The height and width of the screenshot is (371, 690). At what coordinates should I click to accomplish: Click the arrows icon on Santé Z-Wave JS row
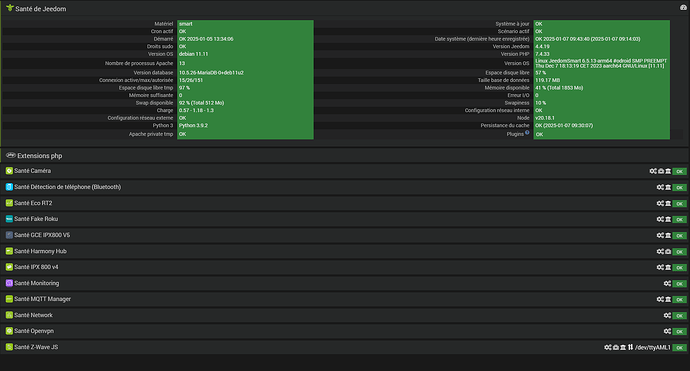coord(630,347)
